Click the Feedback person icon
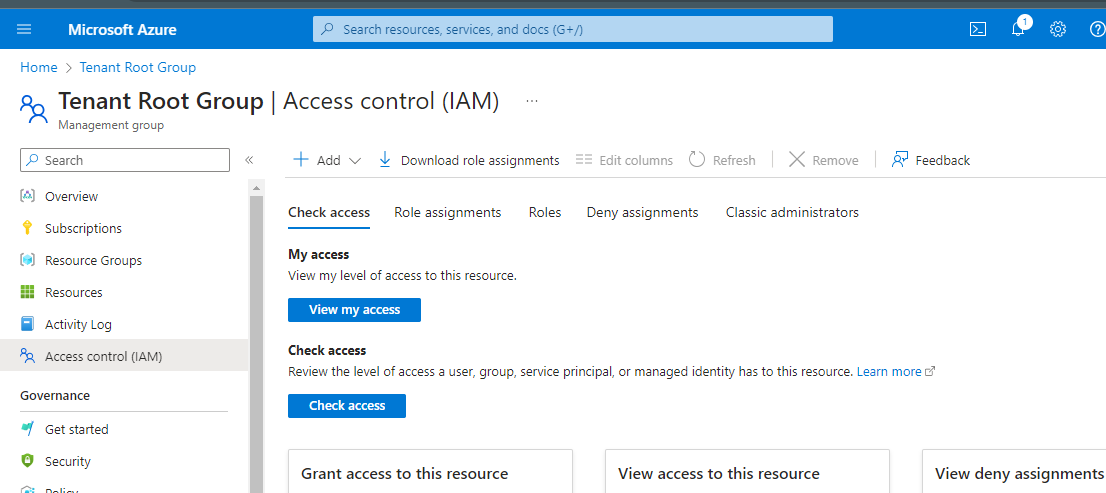 [x=899, y=159]
